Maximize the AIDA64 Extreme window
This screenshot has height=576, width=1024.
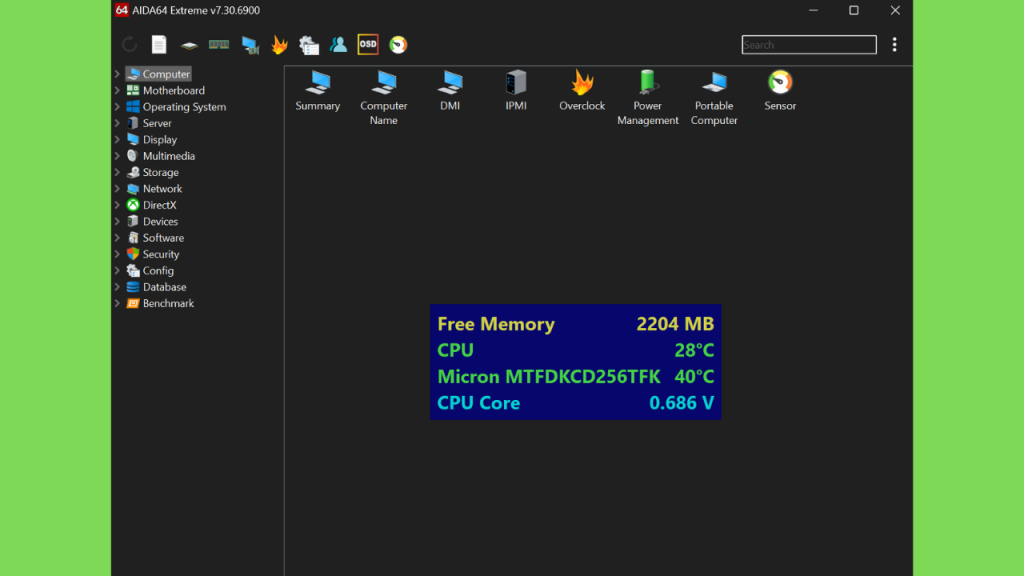854,10
